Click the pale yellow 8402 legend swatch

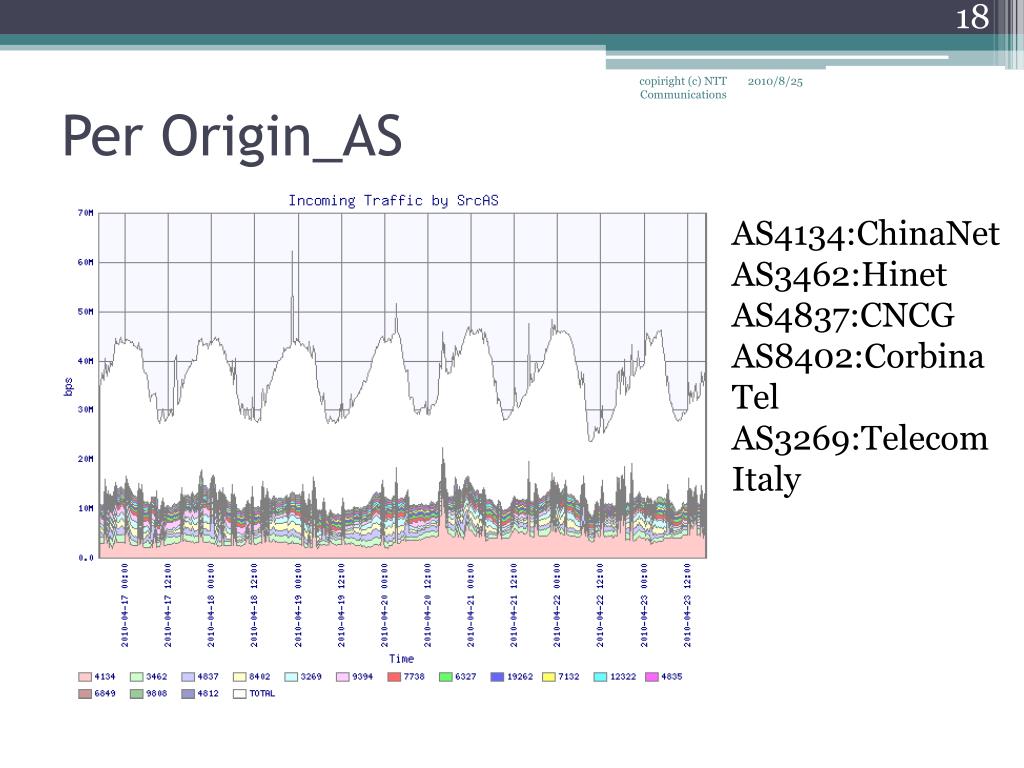coord(240,677)
